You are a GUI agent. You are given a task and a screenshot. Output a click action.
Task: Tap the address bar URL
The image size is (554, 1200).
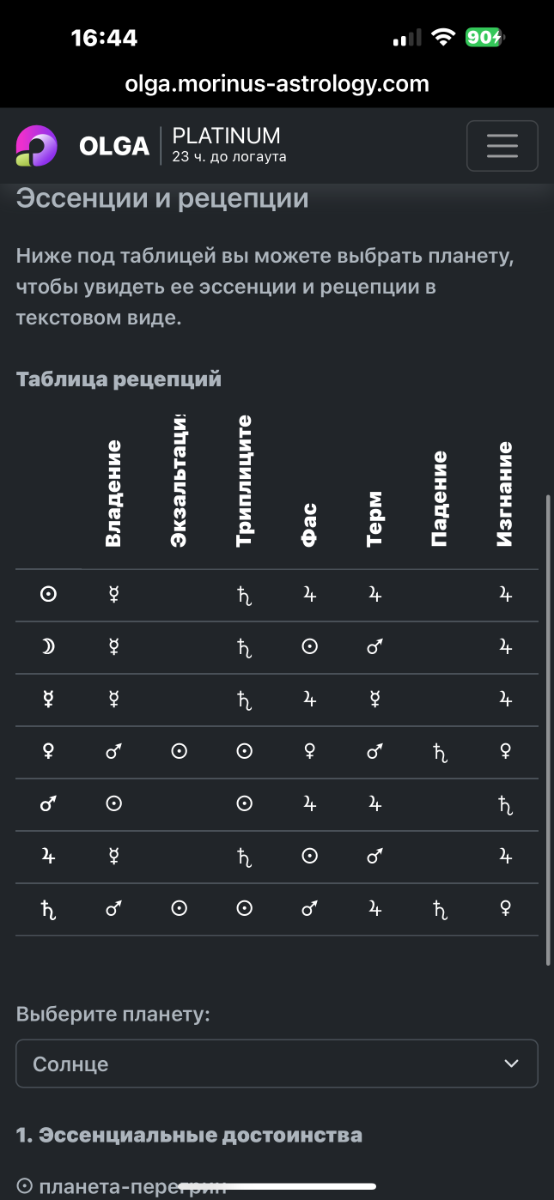(x=277, y=83)
